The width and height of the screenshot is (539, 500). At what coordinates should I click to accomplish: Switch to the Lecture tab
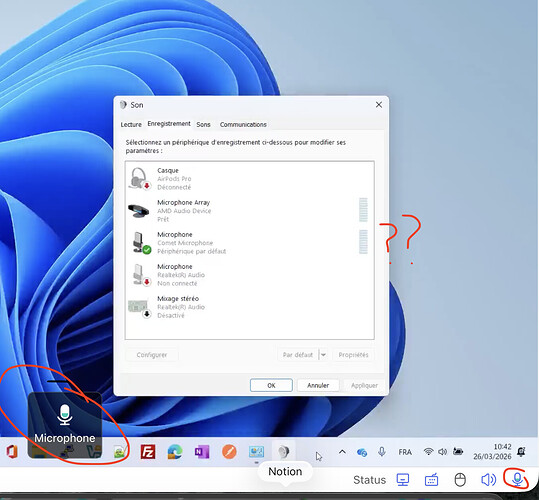[x=131, y=124]
